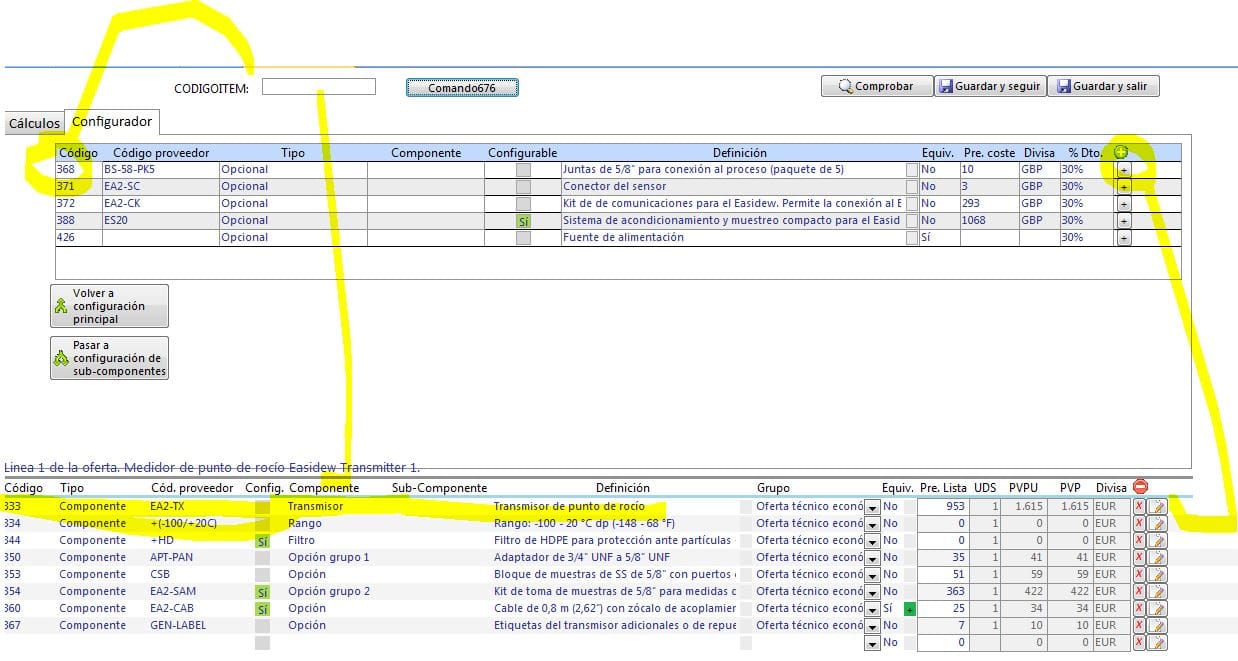Click the red remove icon beside the Divisa header
This screenshot has height=661, width=1238.
click(1140, 487)
